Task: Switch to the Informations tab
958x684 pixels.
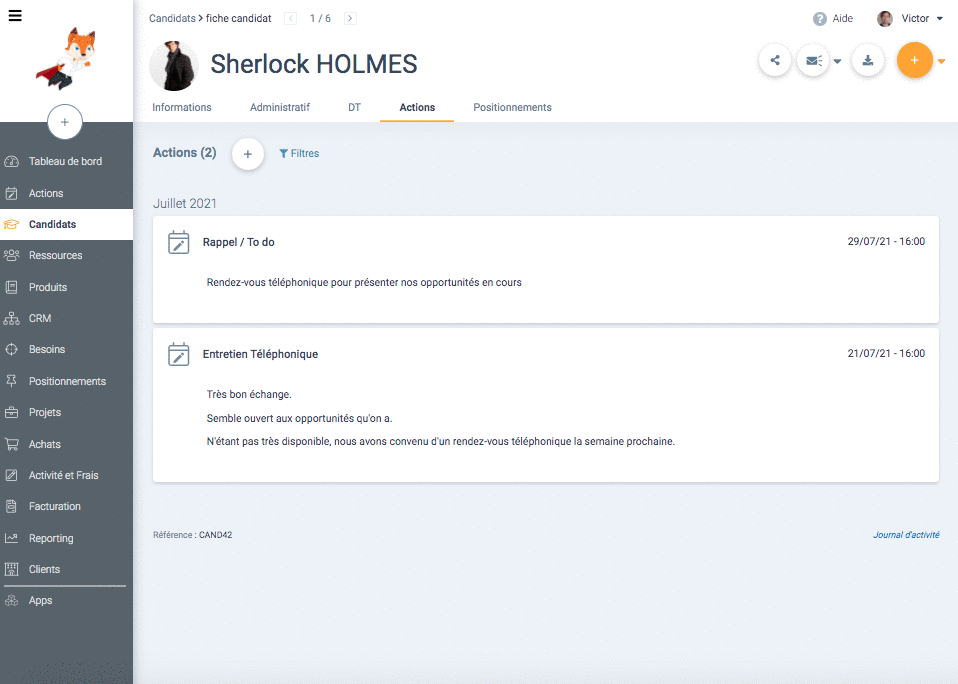Action: [x=181, y=107]
